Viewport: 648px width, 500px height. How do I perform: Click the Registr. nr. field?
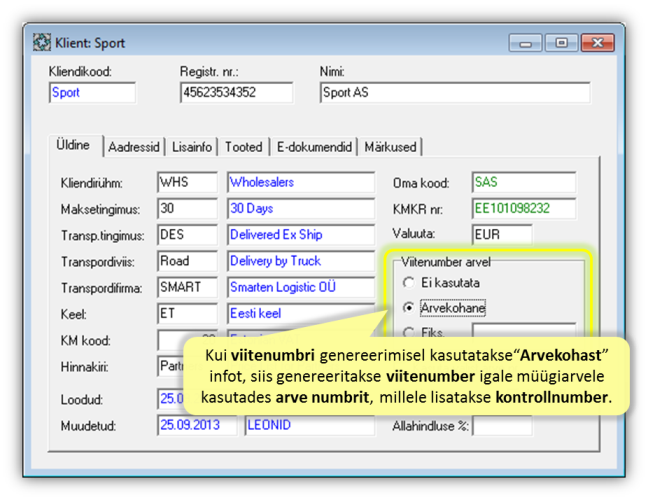tap(236, 93)
